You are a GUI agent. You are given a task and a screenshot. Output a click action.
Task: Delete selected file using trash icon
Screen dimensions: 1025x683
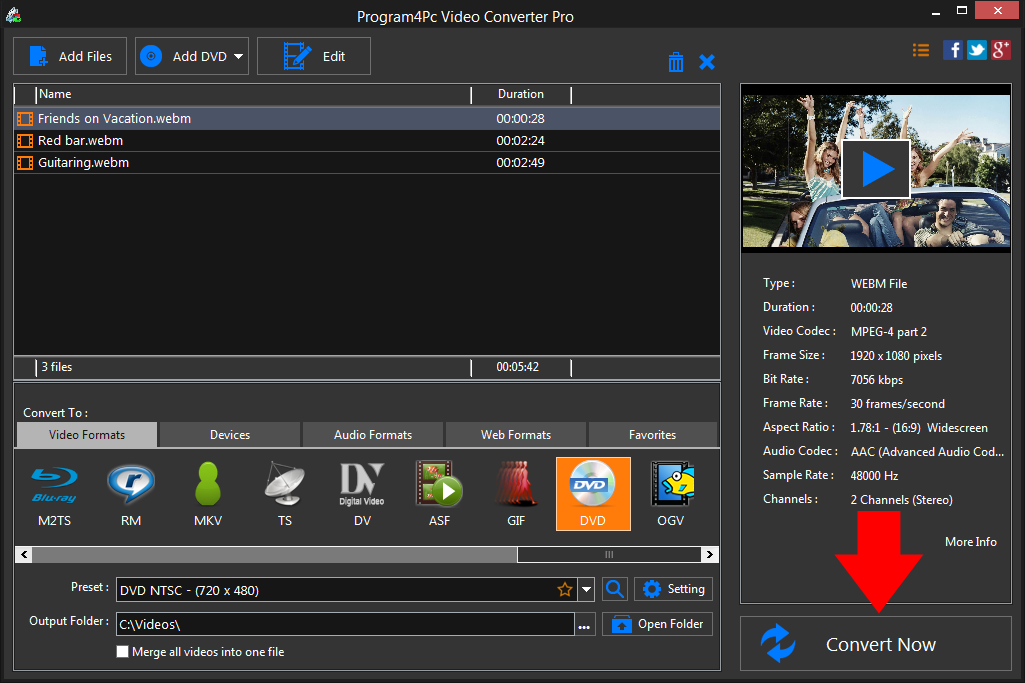675,61
